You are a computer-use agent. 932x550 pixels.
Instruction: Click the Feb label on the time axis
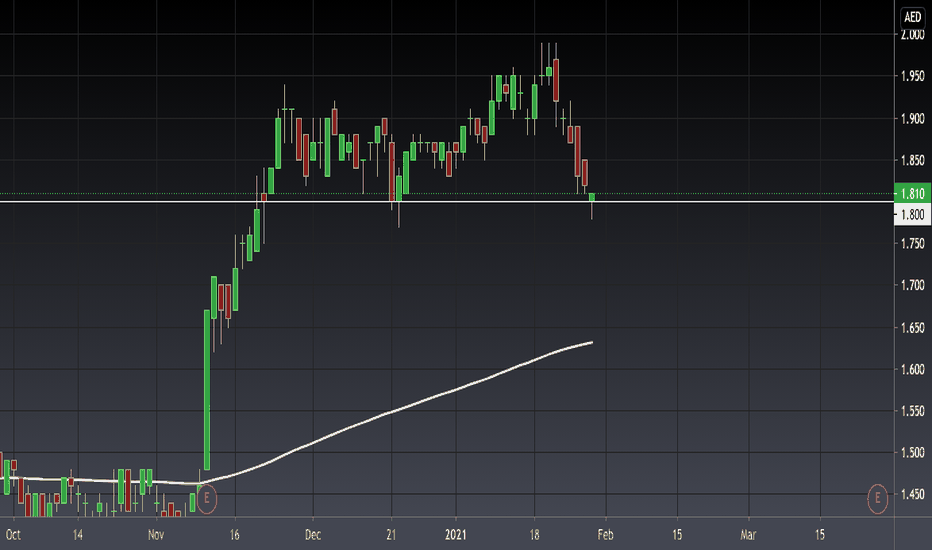(x=605, y=535)
